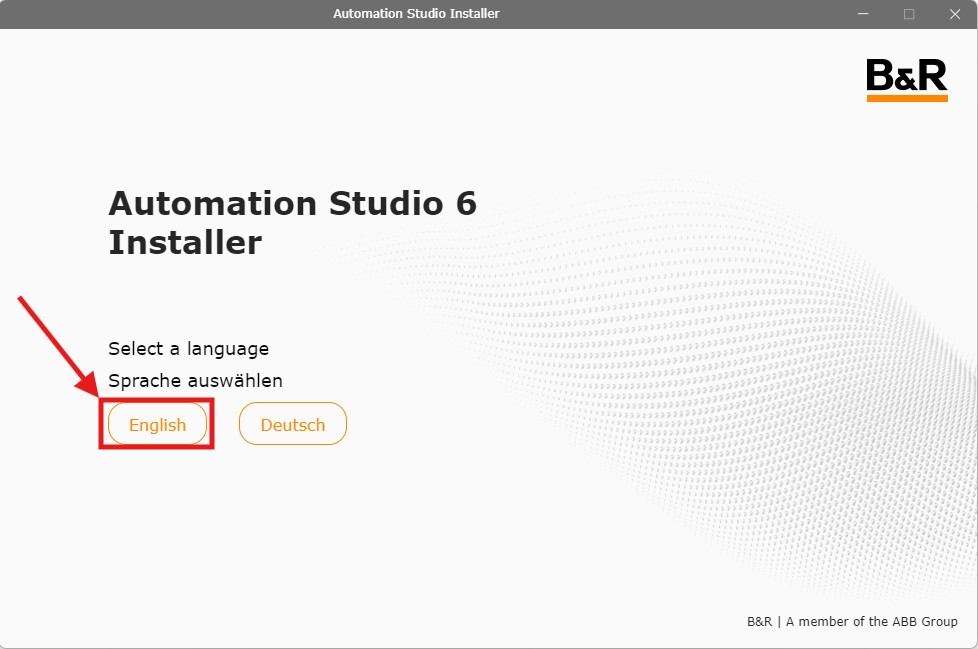This screenshot has height=649, width=978.
Task: Choose English as installer language
Action: pos(157,424)
